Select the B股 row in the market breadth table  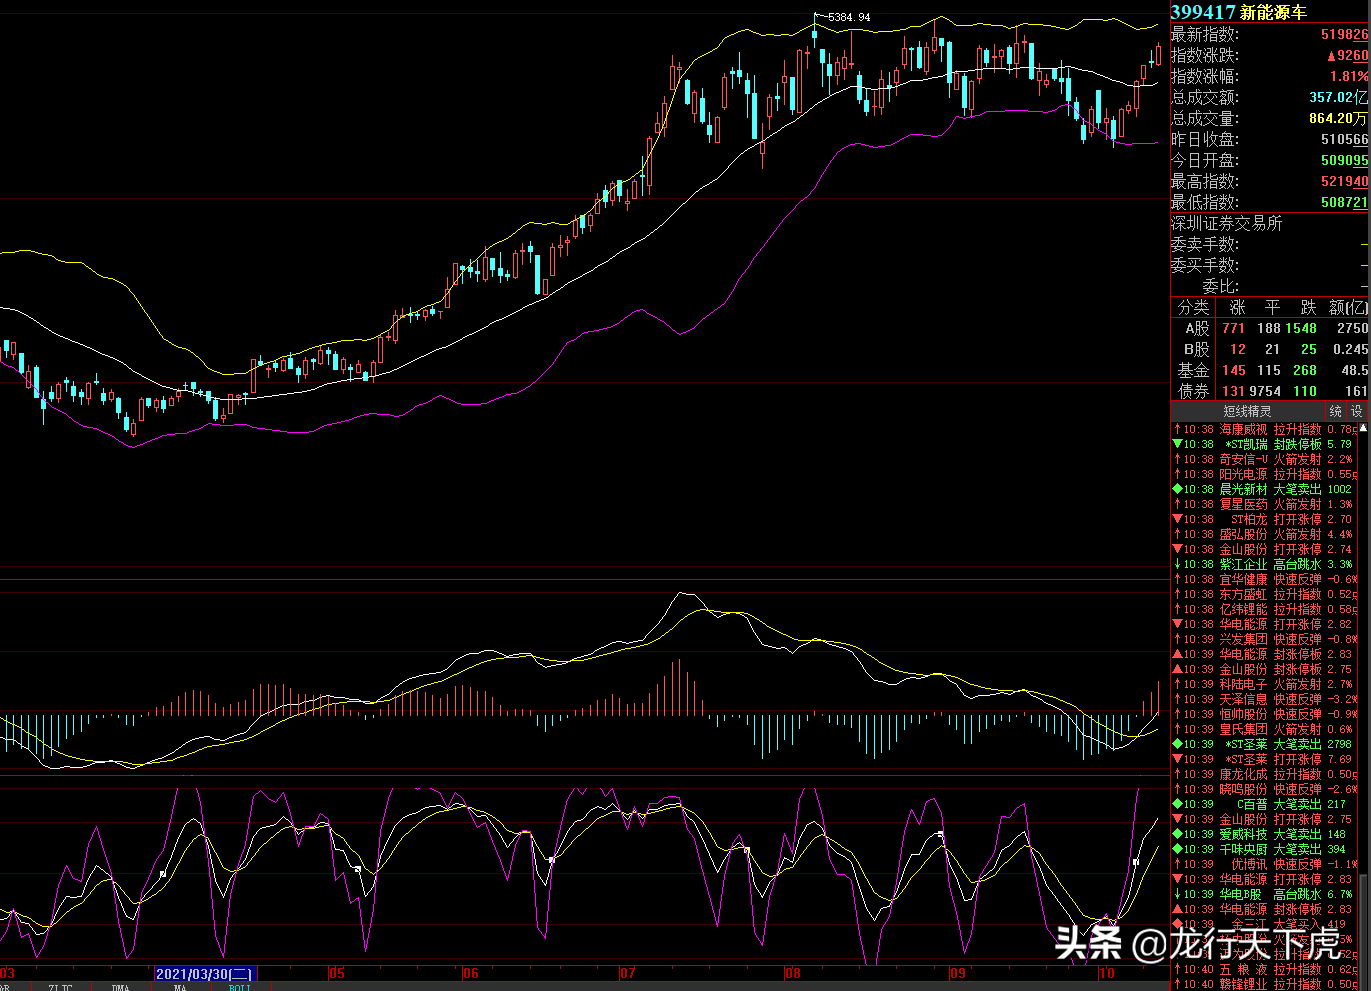(x=1270, y=349)
